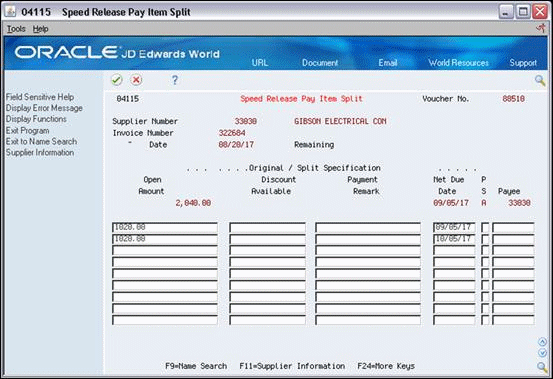
Task: Open the Document banner link
Action: (320, 63)
